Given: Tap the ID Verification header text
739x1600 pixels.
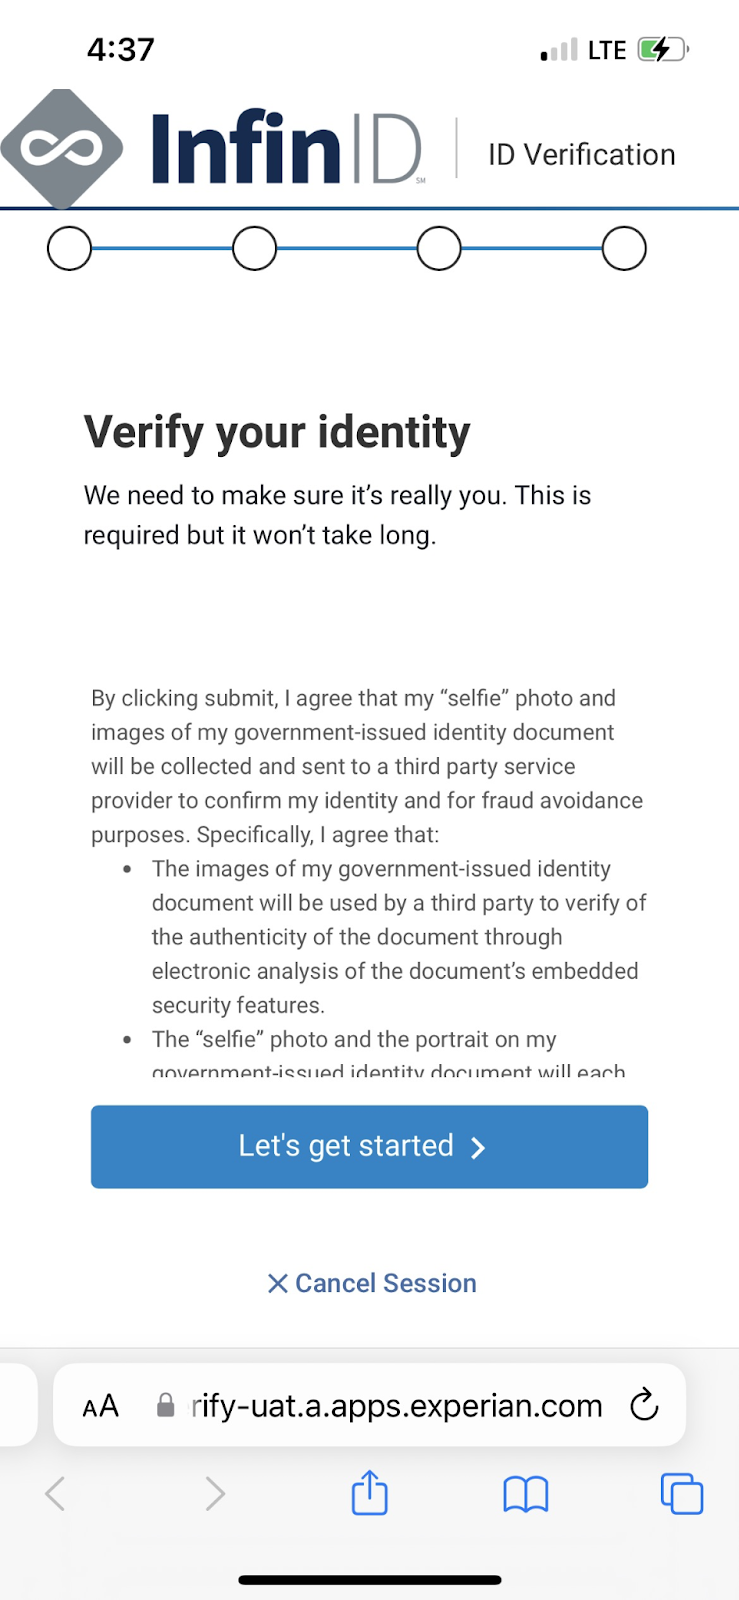Looking at the screenshot, I should [x=581, y=155].
